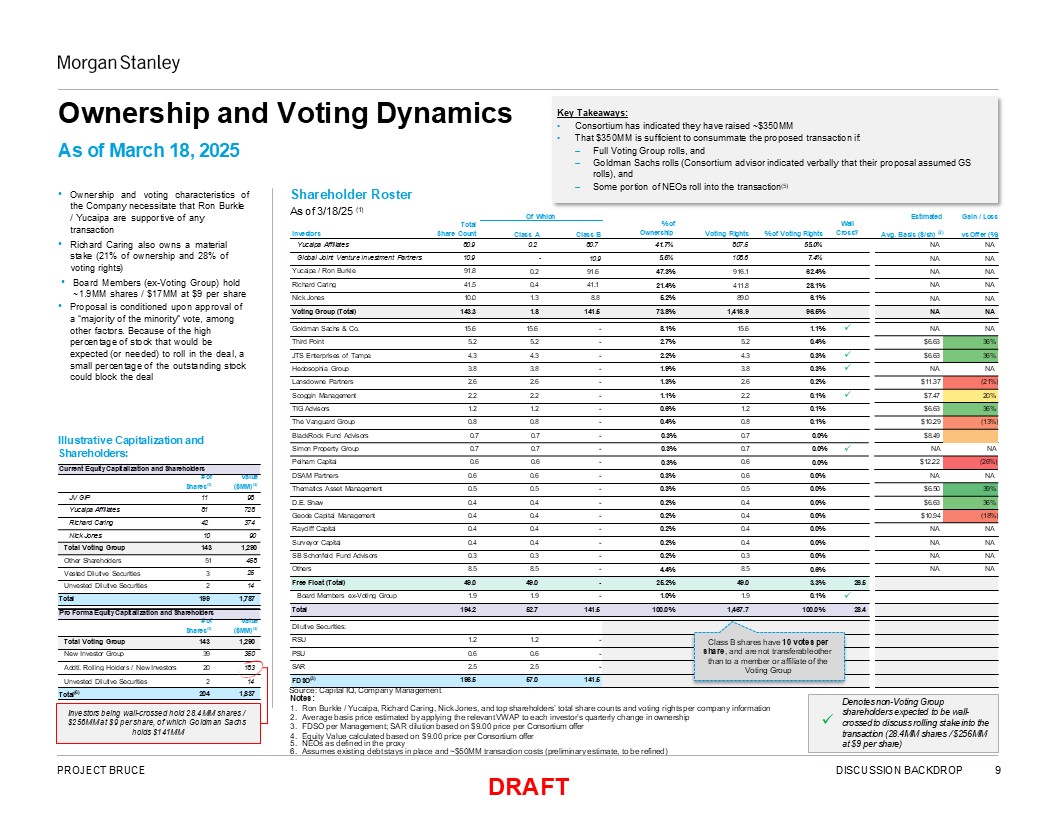This screenshot has width=1056, height=816.
Task: Click the "Pelham Capital" investor name
Action: pos(314,462)
